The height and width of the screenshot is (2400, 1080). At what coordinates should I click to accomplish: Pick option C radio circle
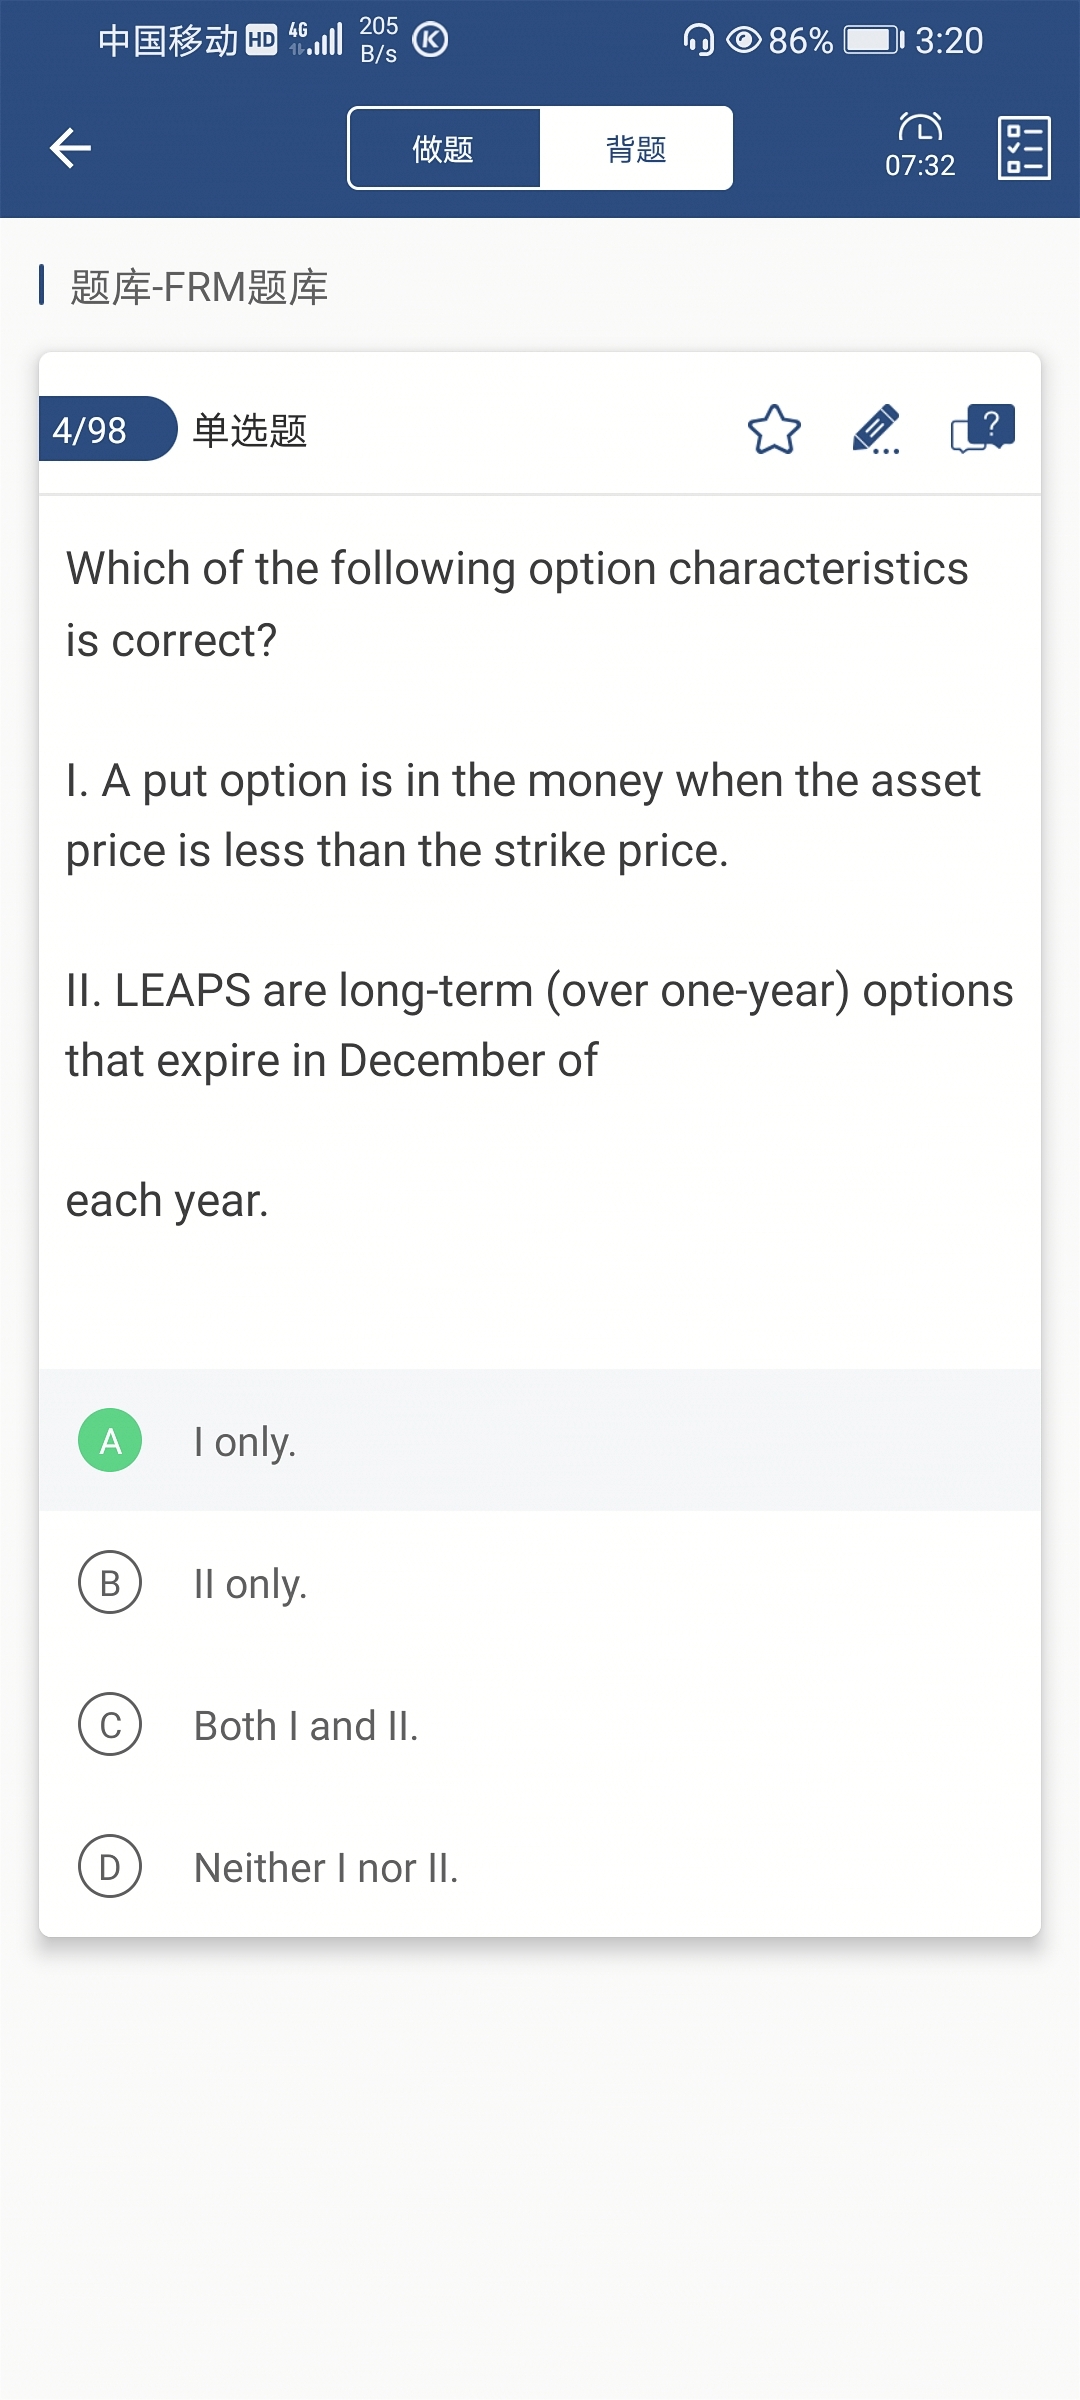110,1724
